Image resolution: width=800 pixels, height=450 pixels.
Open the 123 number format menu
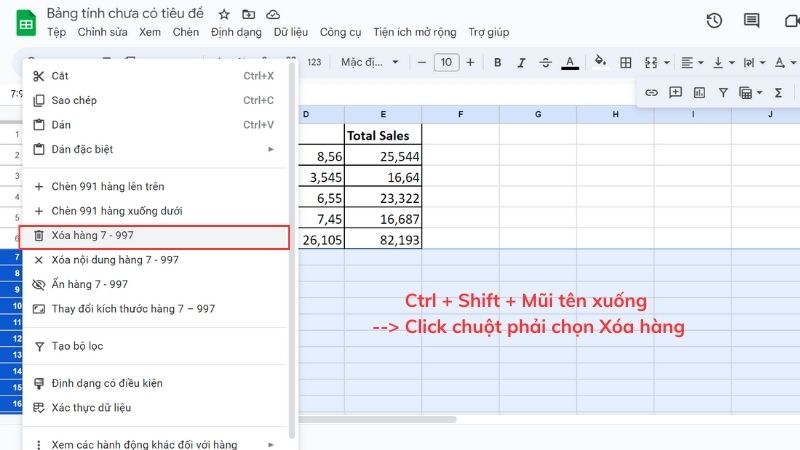pos(314,62)
